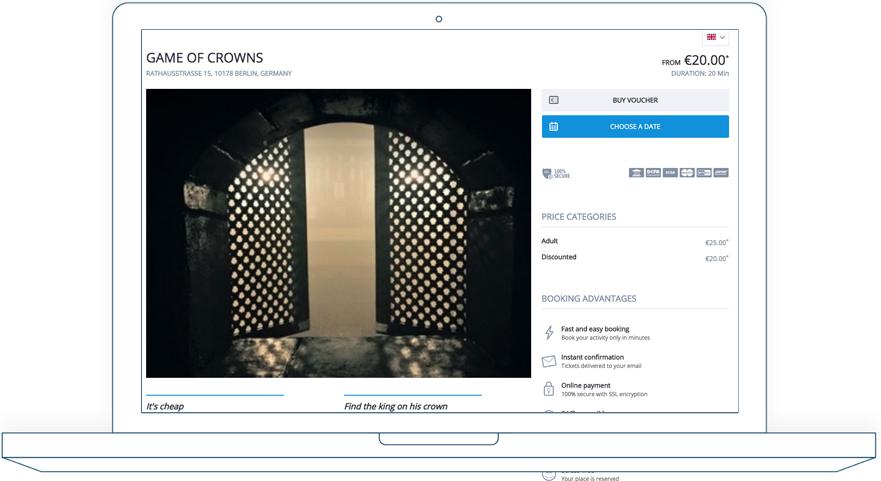
Task: Click the voucher ticket icon
Action: click(553, 100)
